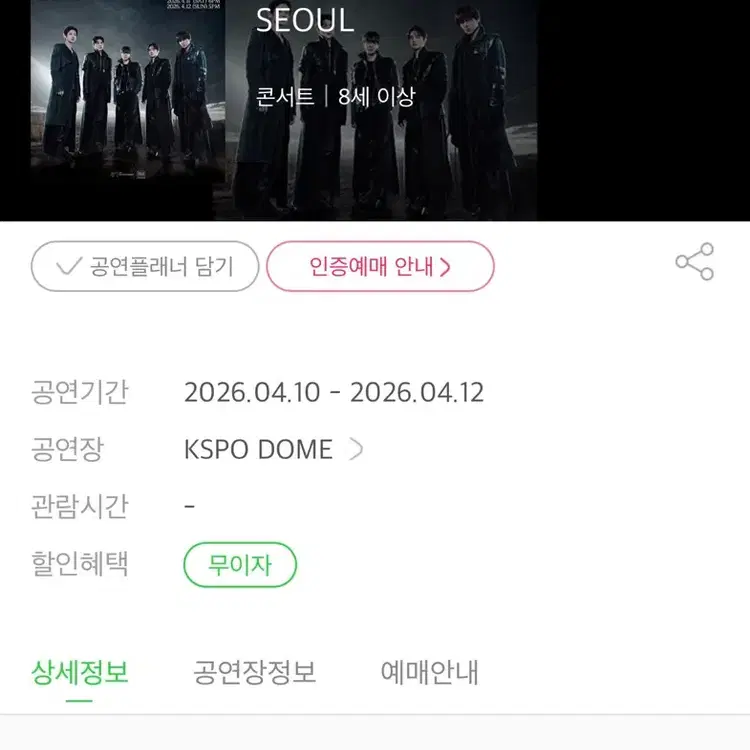Viewport: 750px width, 750px height.
Task: Click the SEOUL title text
Action: pos(305,20)
